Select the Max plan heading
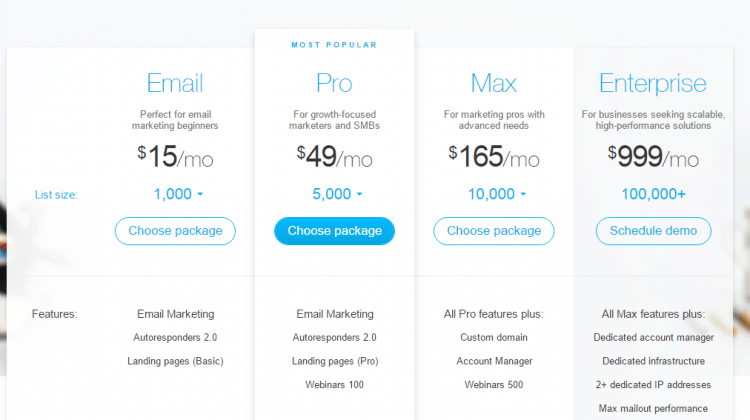The width and height of the screenshot is (750, 420). (494, 83)
